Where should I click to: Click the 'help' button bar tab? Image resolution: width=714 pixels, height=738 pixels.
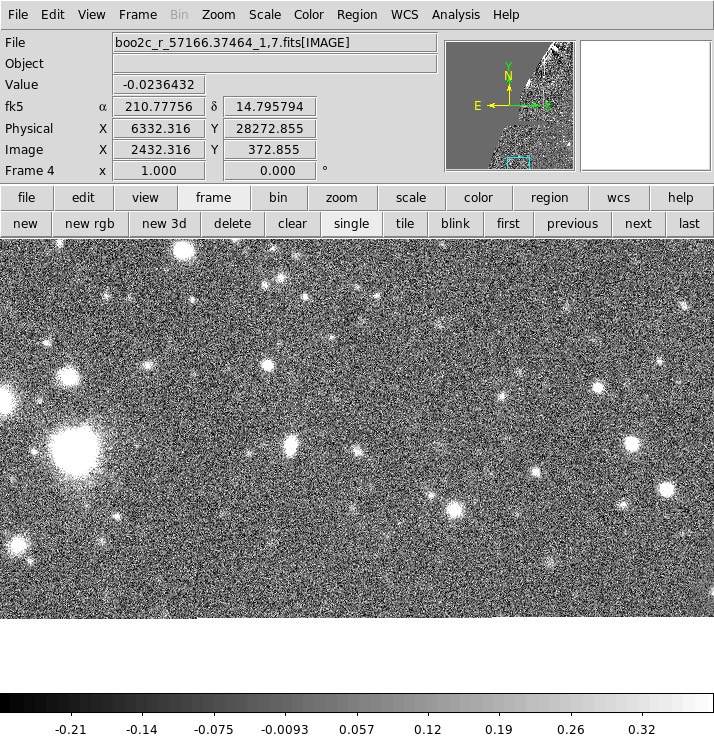(681, 198)
